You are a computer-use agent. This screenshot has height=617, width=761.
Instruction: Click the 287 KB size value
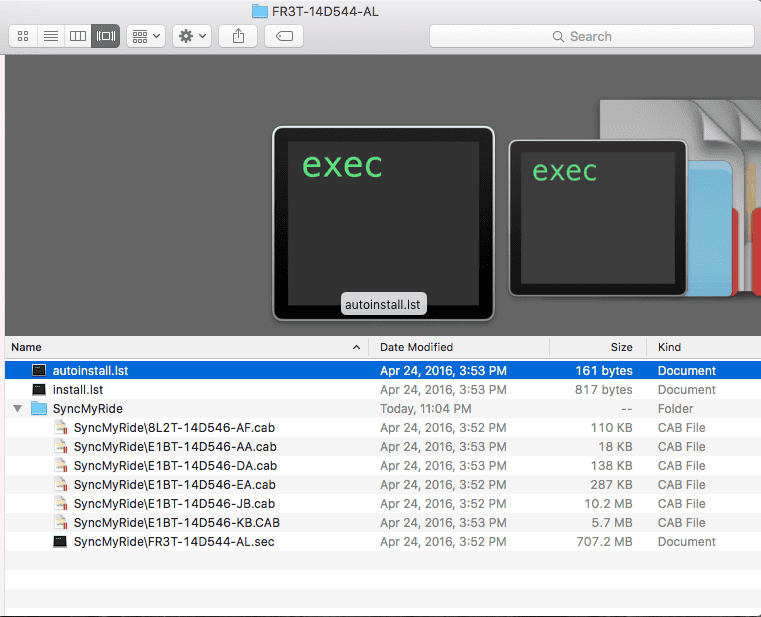[x=612, y=484]
